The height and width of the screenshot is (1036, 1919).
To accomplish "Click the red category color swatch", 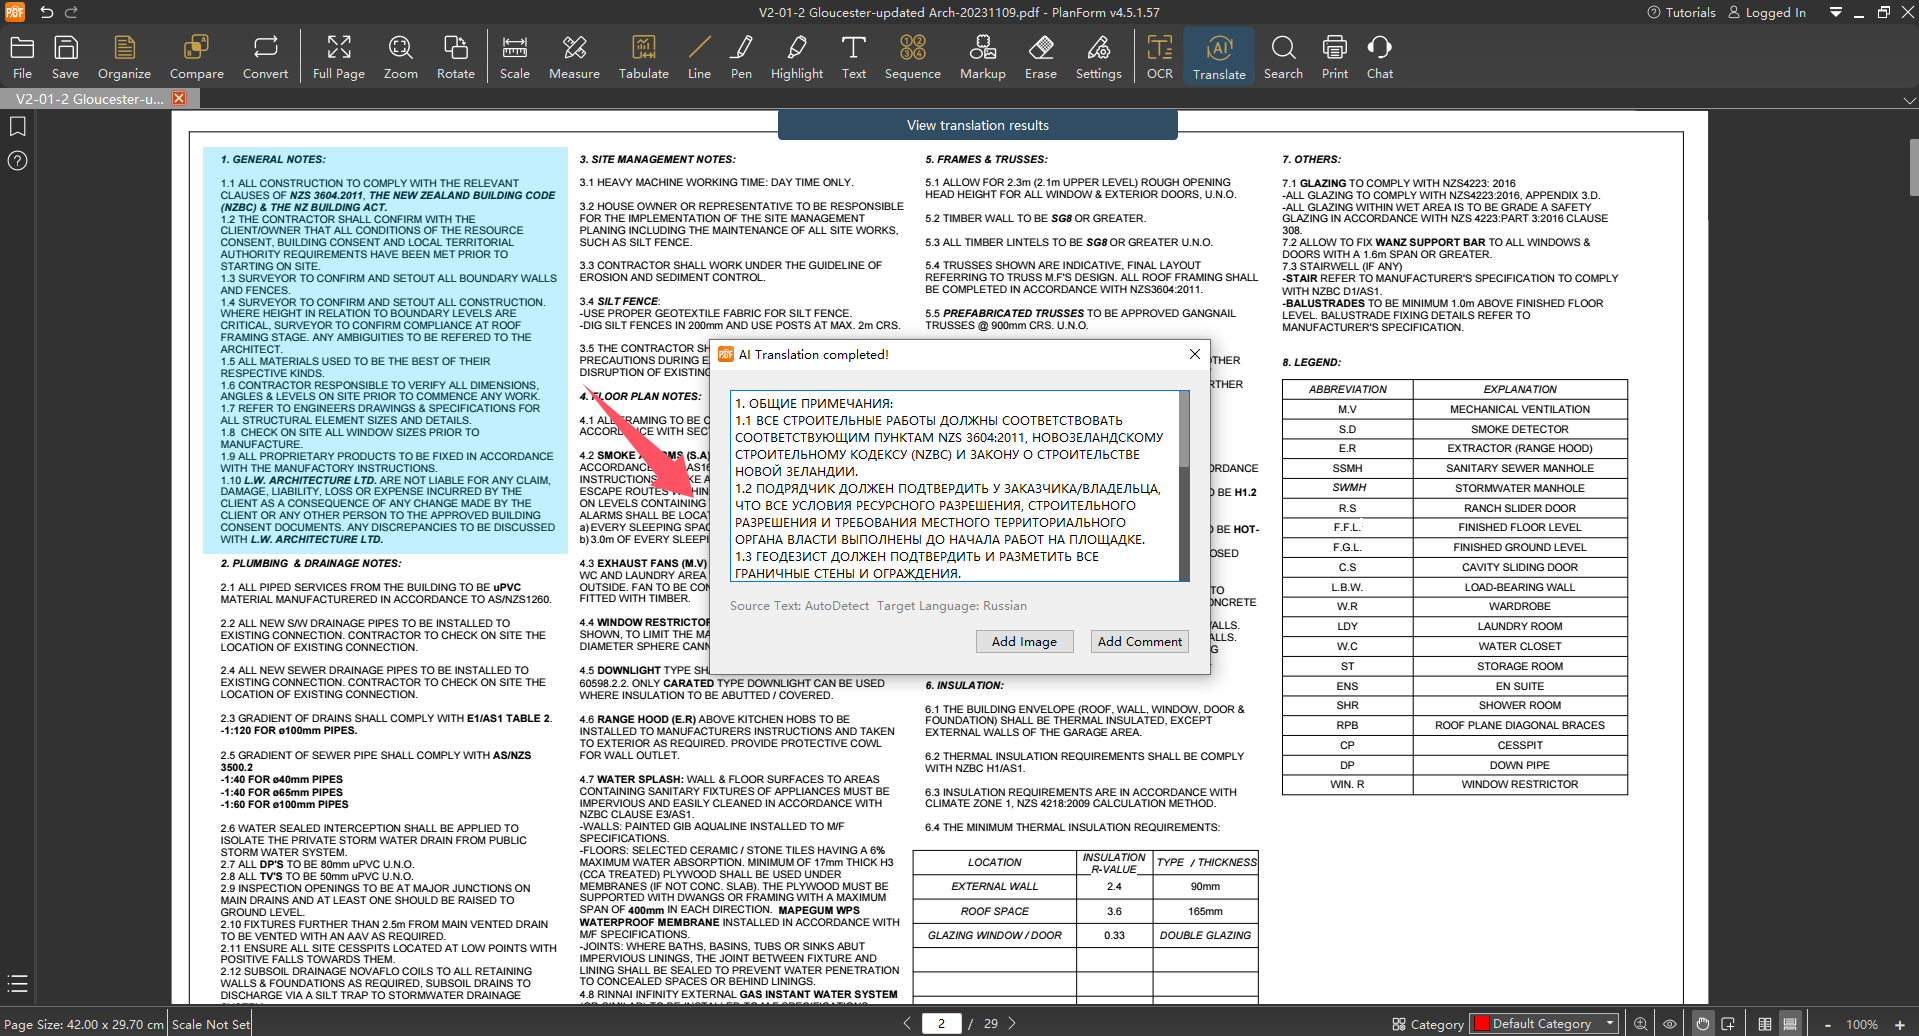I will point(1482,1024).
